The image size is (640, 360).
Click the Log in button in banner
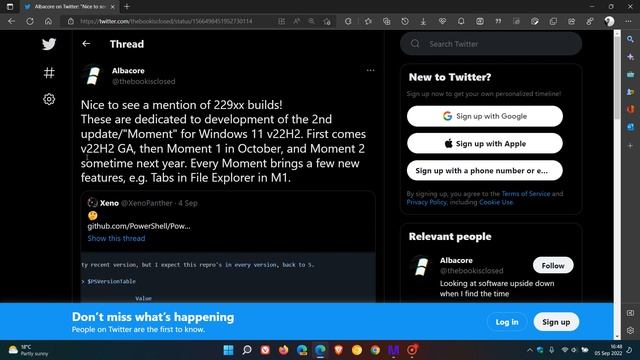[507, 322]
